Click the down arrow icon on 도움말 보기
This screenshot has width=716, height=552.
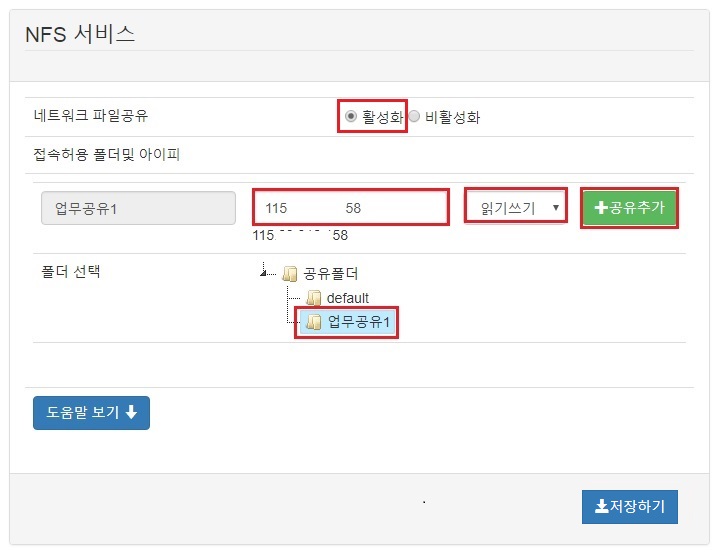[x=132, y=412]
